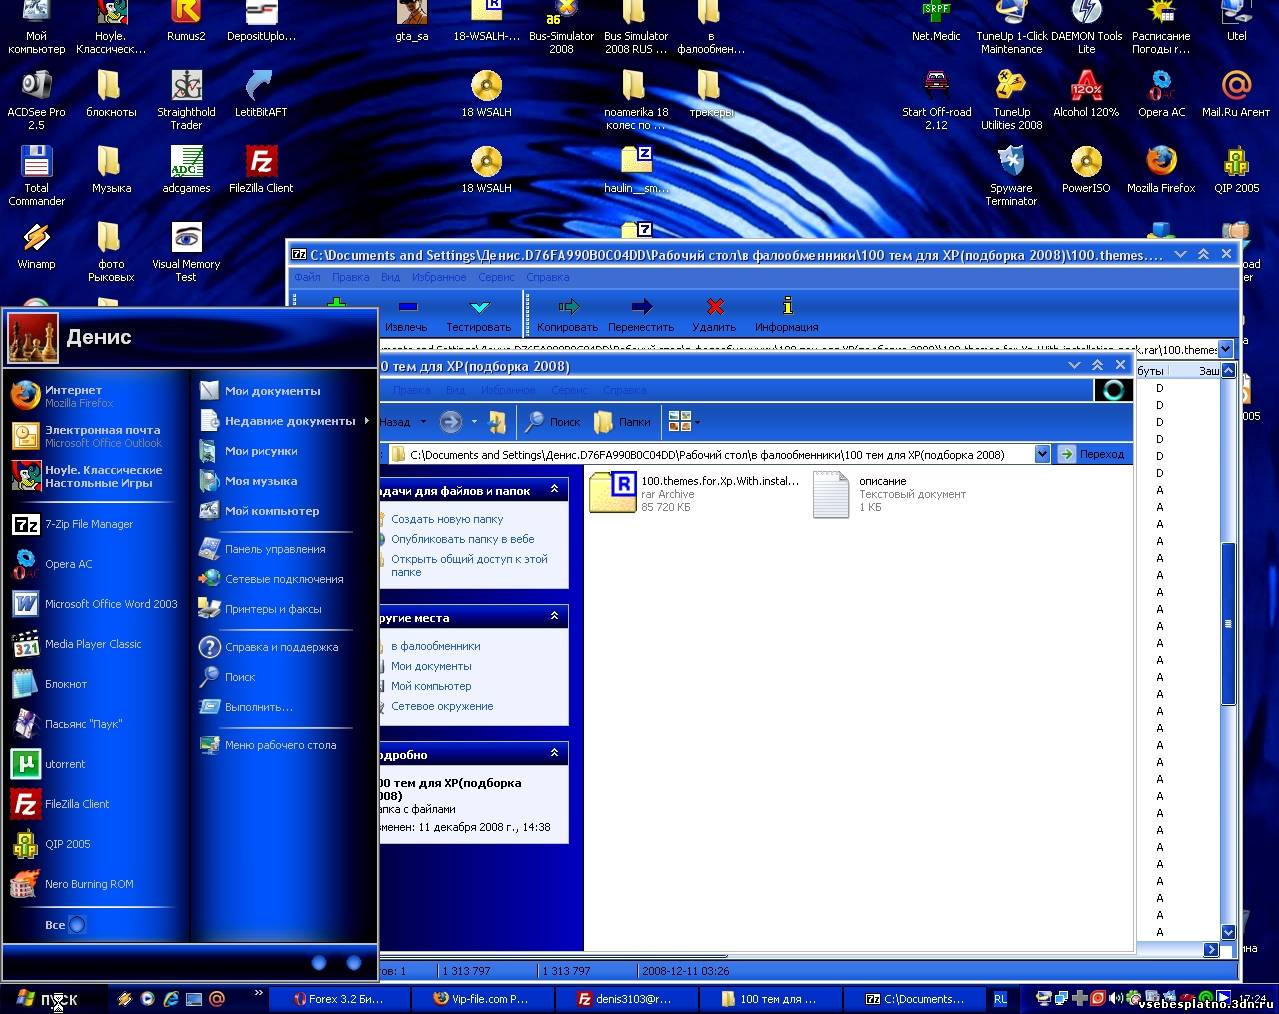The height and width of the screenshot is (1014, 1279).
Task: Click the Internet Explorer quick launch icon
Action: (x=171, y=998)
